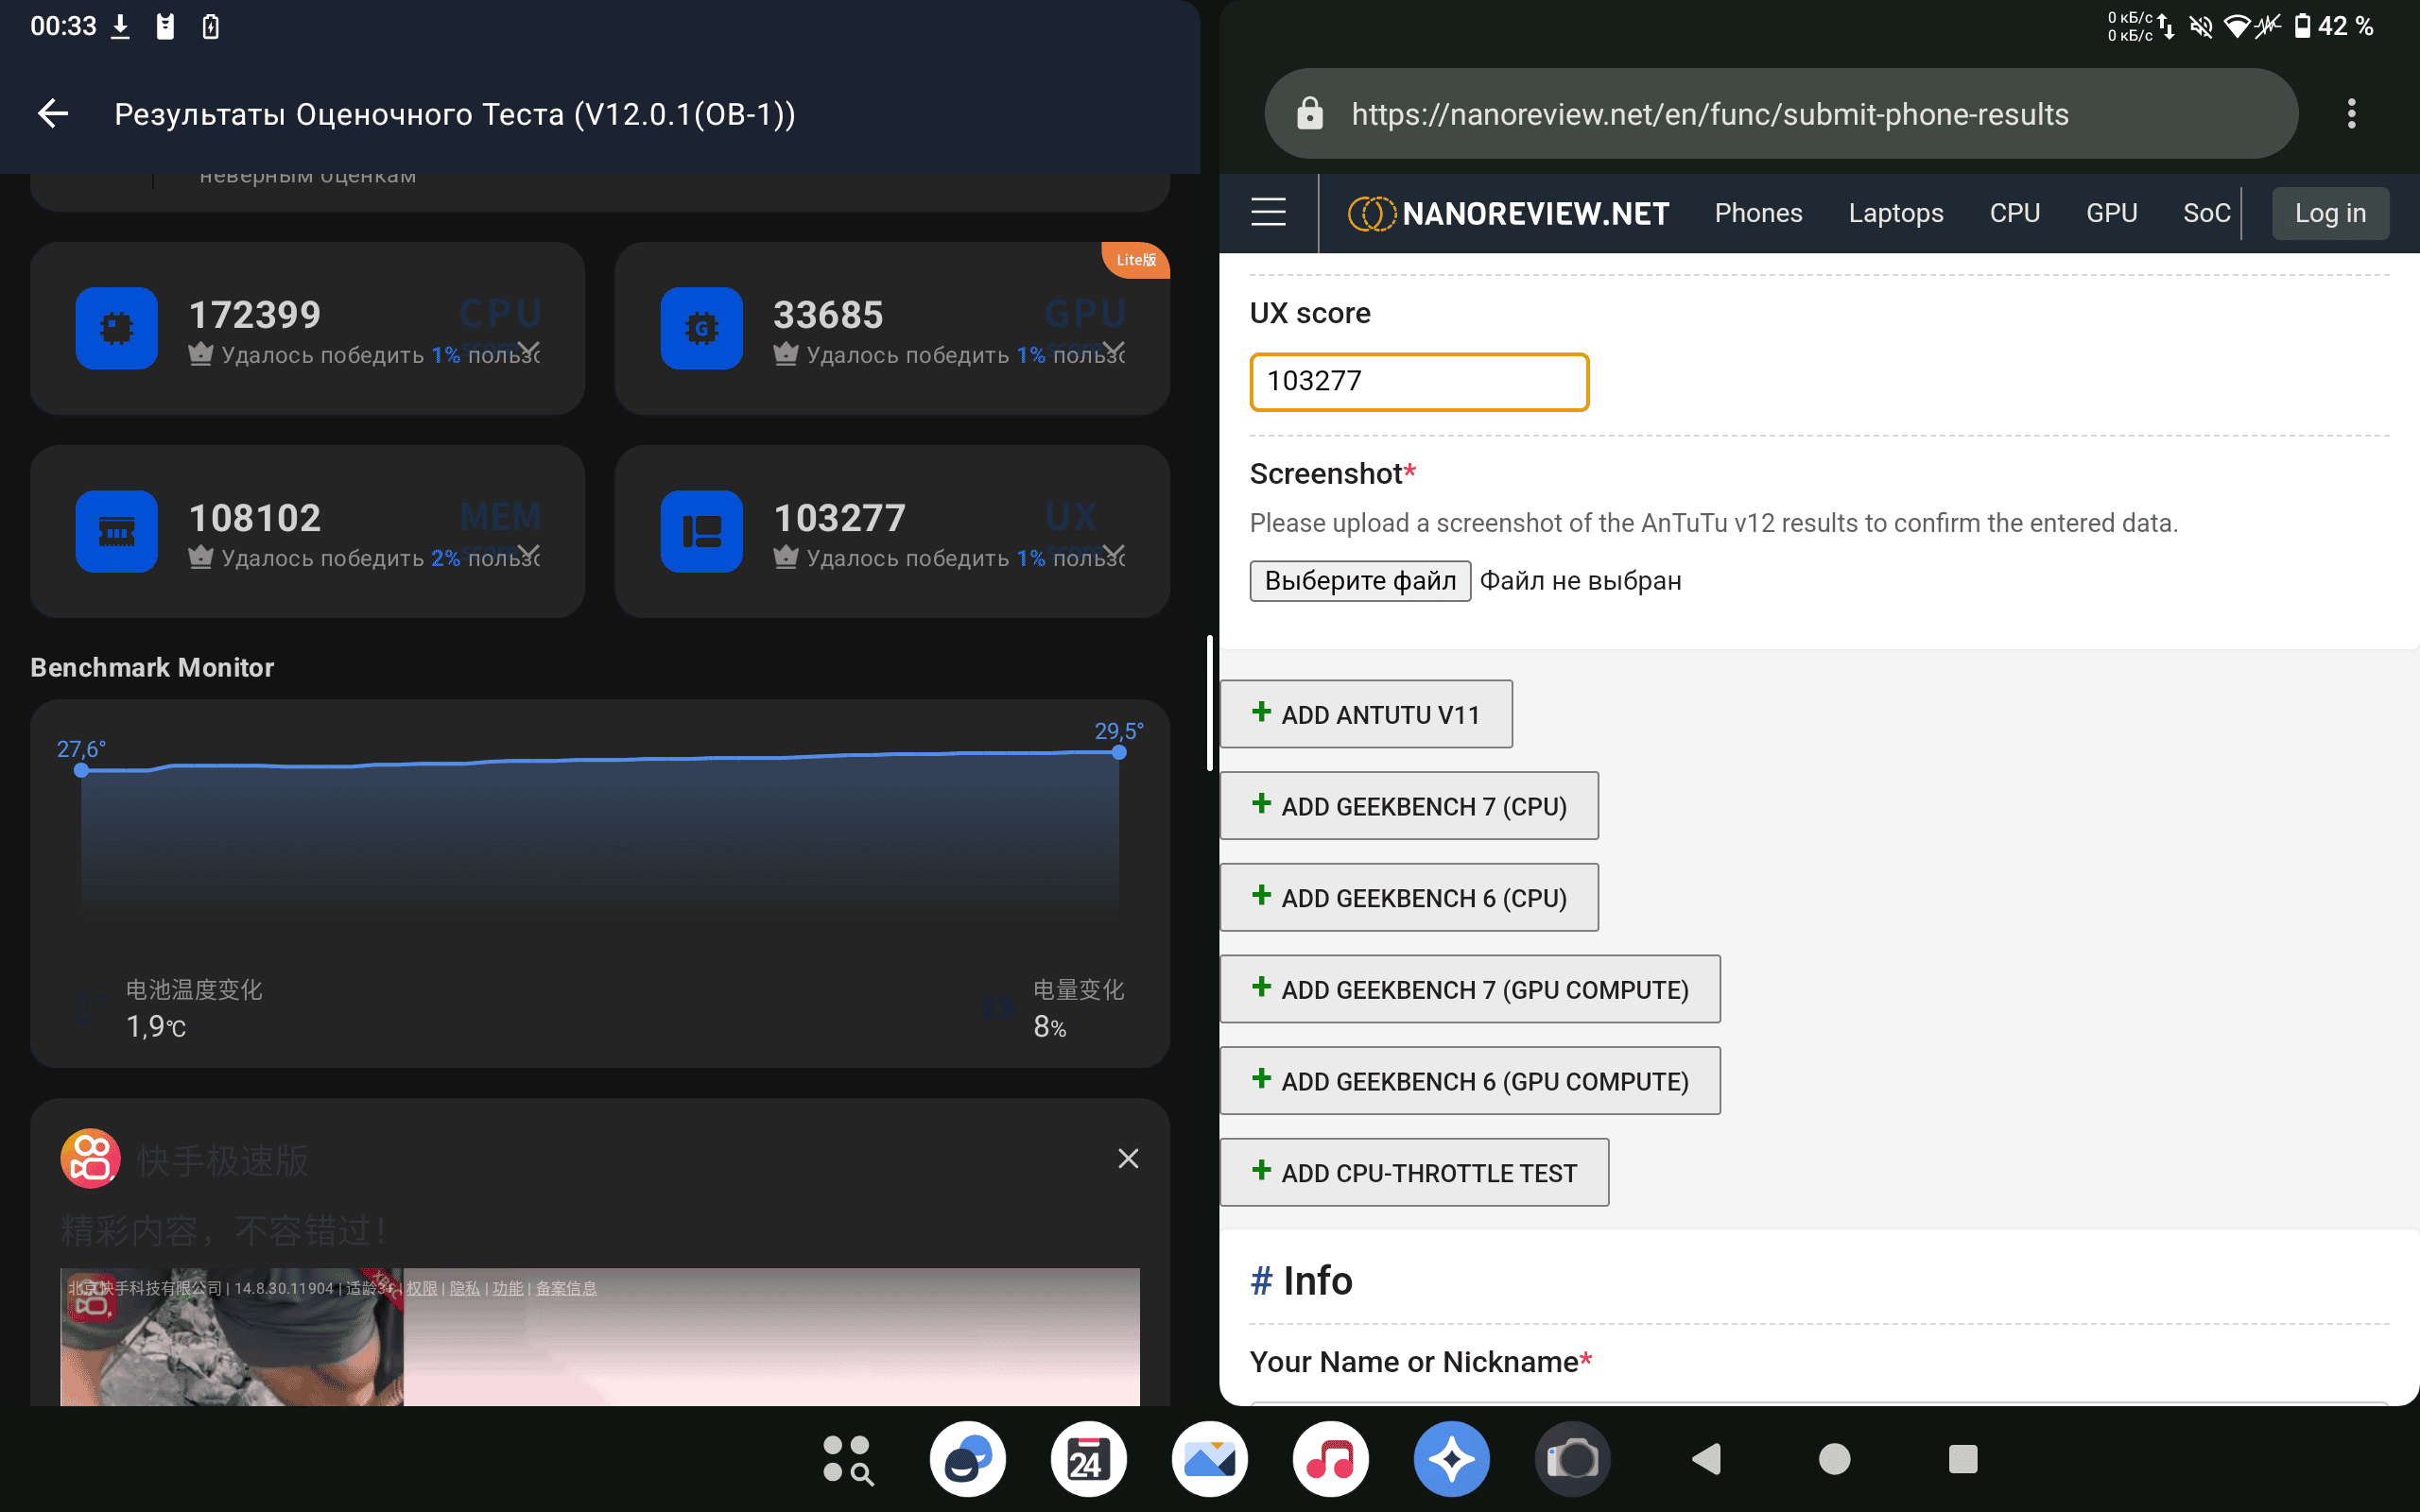Open the gallery app in dock
Screen dimensions: 2420x1512
coord(1209,1459)
